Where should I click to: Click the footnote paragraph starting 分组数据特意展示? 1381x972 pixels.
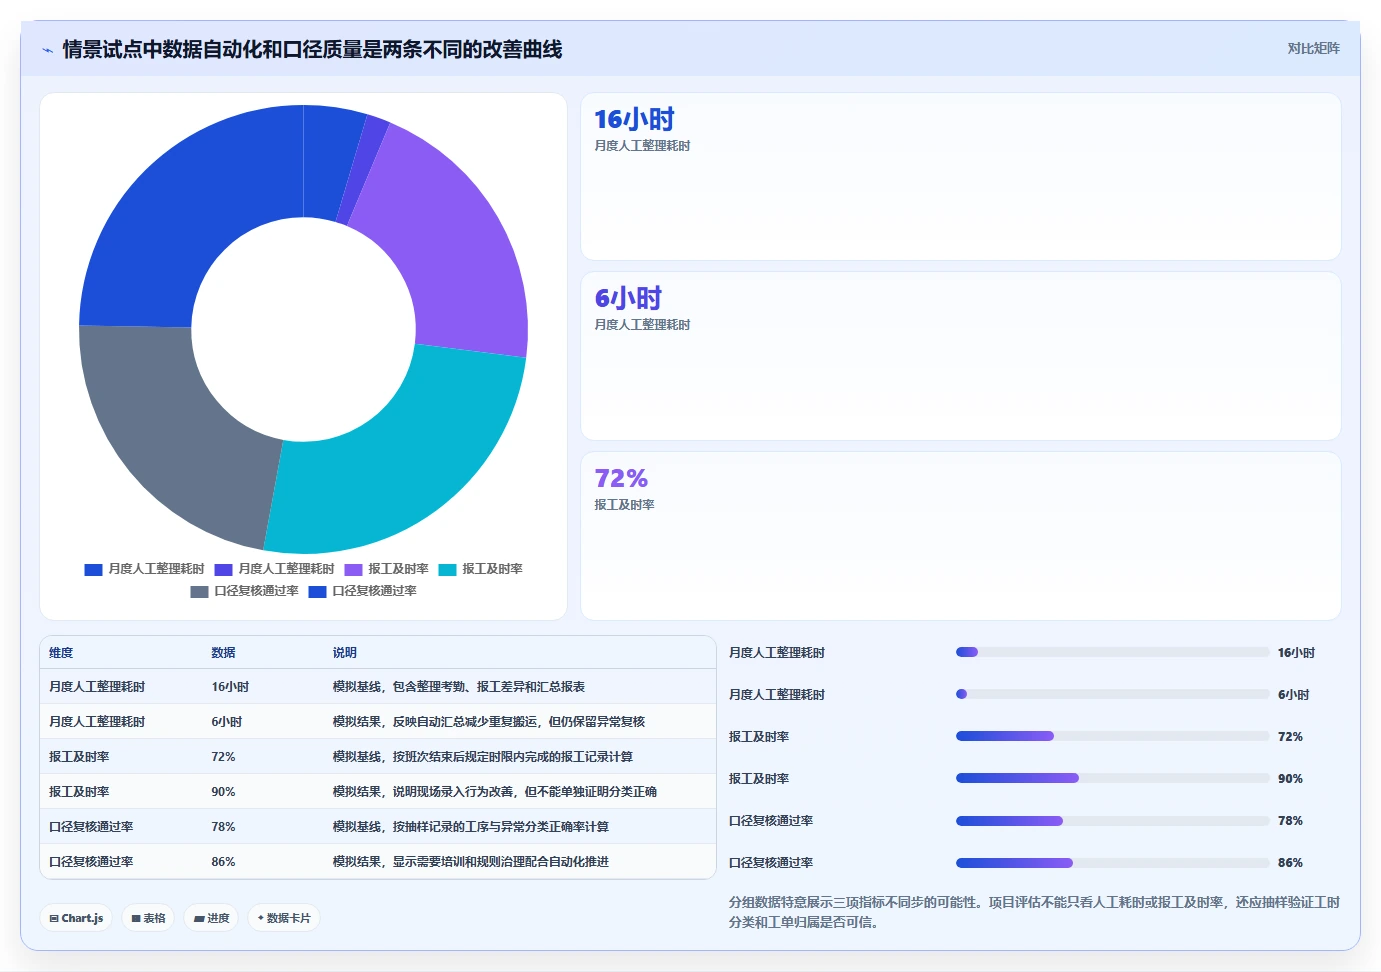click(x=1034, y=912)
